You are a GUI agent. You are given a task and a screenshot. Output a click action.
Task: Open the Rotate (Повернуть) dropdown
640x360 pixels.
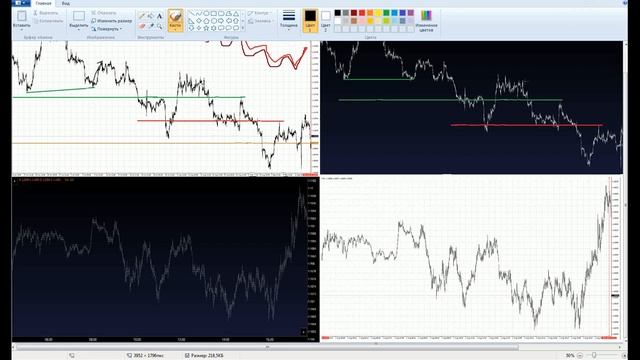(x=107, y=29)
